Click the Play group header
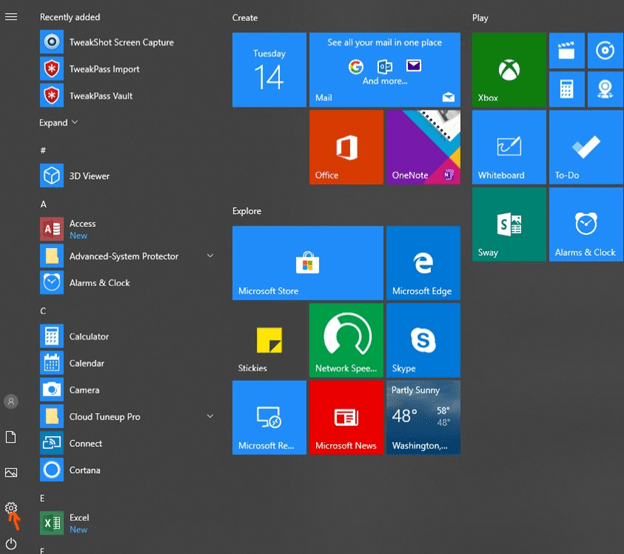The width and height of the screenshot is (624, 554). coord(480,18)
